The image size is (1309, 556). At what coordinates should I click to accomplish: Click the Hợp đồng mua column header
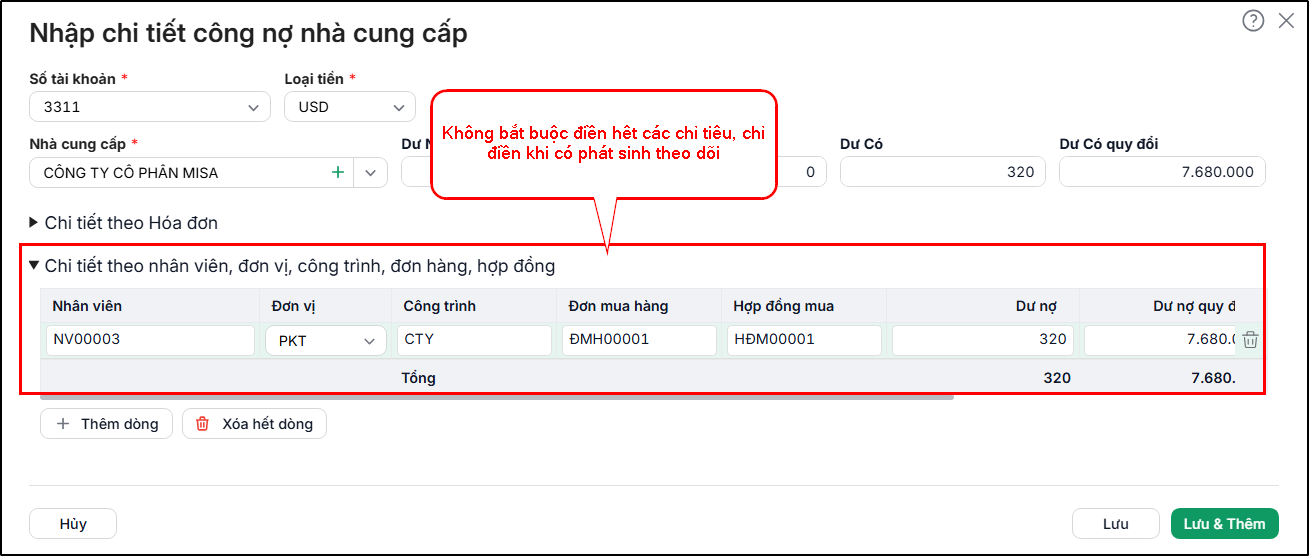(804, 306)
